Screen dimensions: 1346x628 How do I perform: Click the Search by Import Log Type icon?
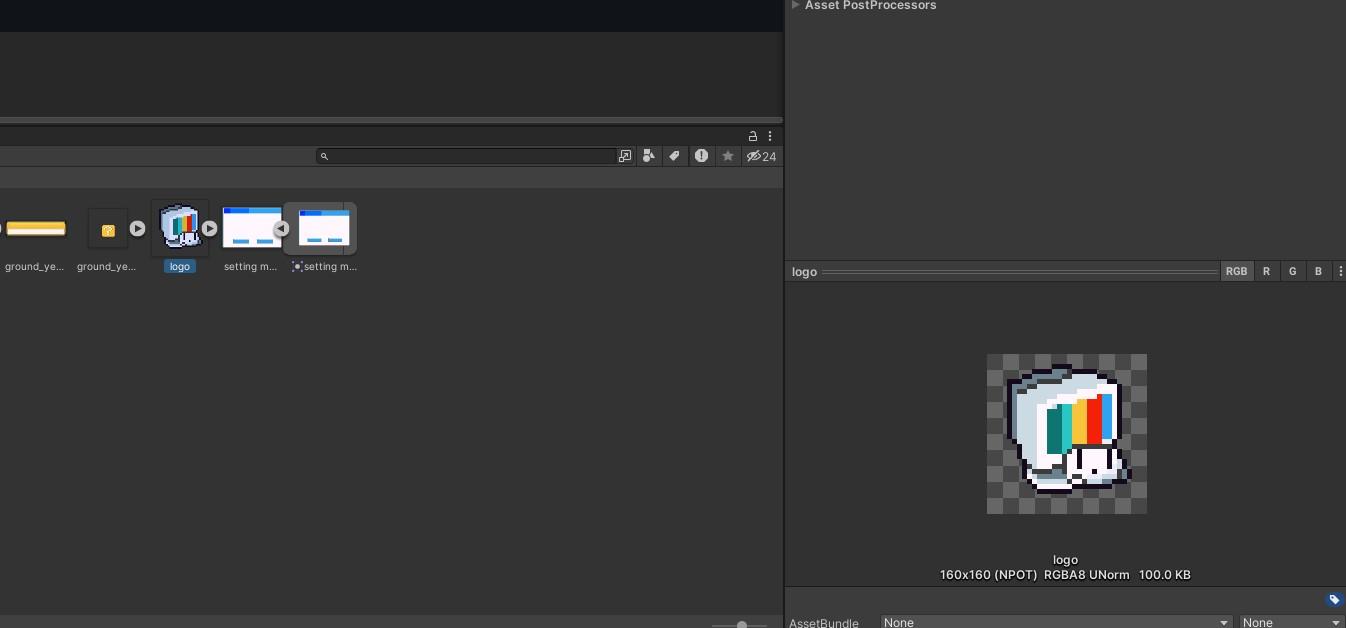(x=701, y=156)
